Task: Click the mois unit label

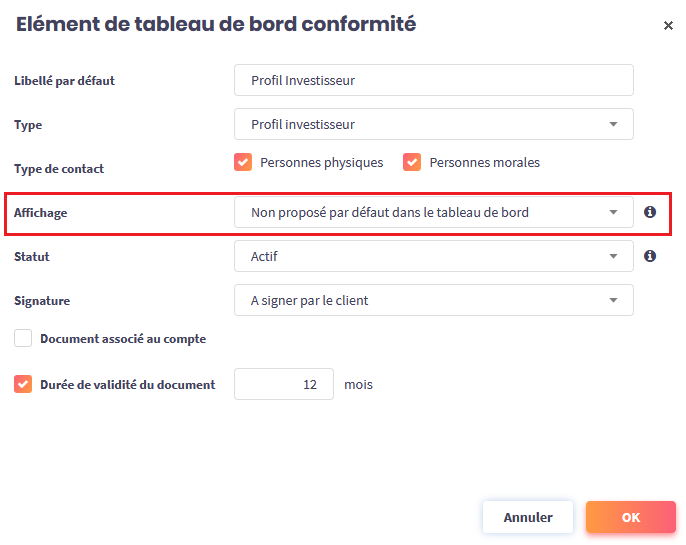Action: [358, 384]
